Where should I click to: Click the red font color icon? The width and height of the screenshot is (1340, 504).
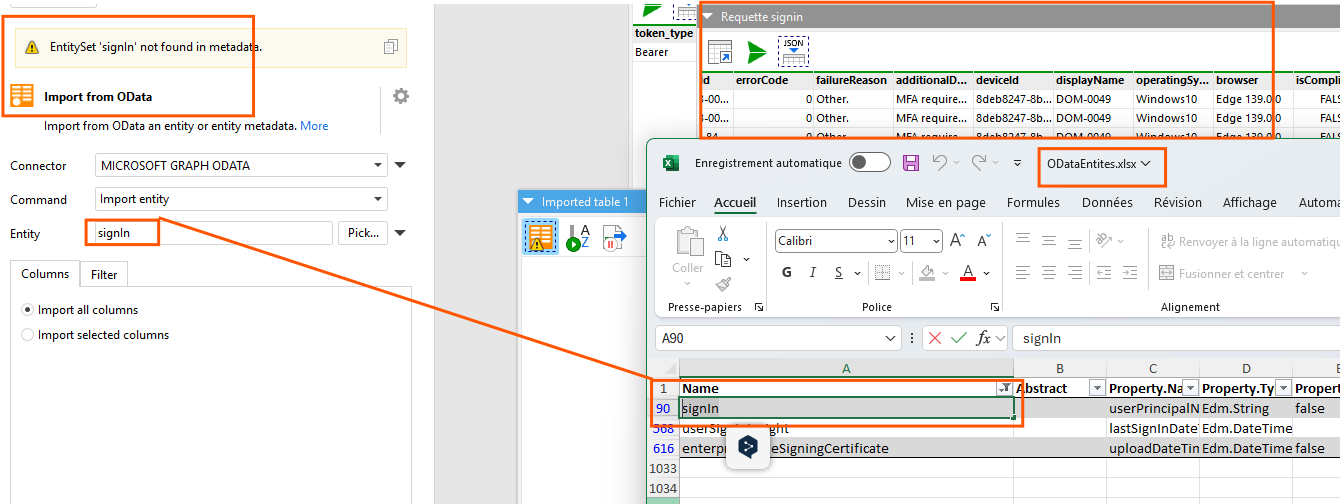(x=967, y=273)
